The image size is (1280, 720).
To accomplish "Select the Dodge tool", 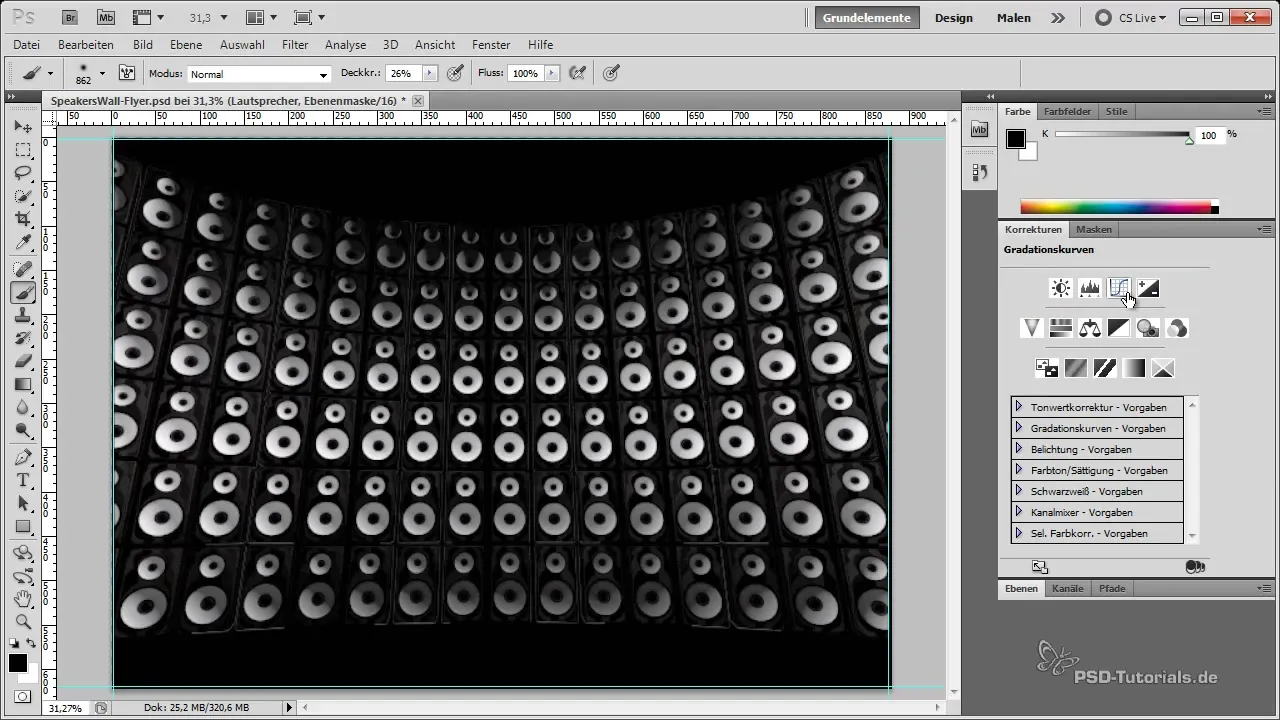I will coord(23,430).
